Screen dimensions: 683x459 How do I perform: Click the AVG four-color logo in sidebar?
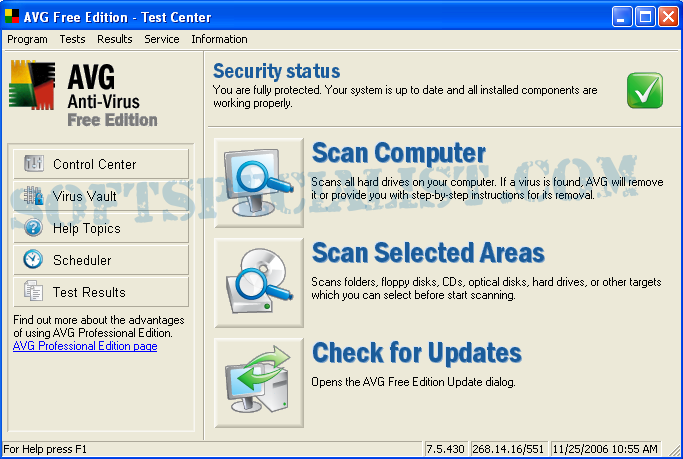(32, 85)
